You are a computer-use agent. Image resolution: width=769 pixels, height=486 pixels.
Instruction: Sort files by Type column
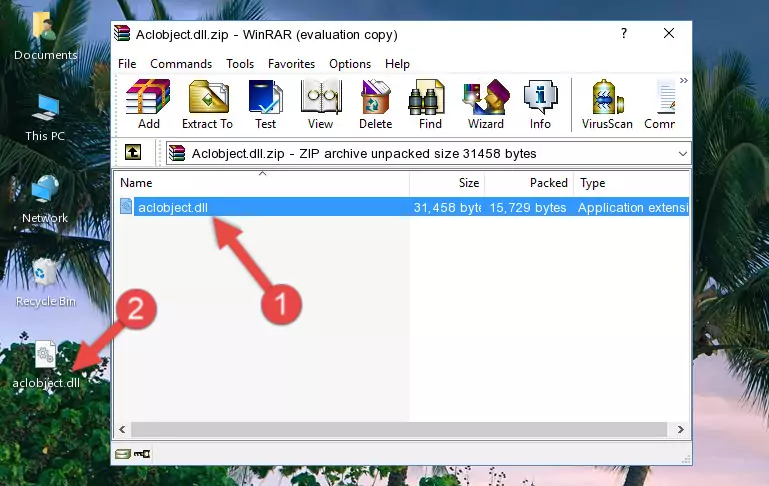tap(631, 183)
